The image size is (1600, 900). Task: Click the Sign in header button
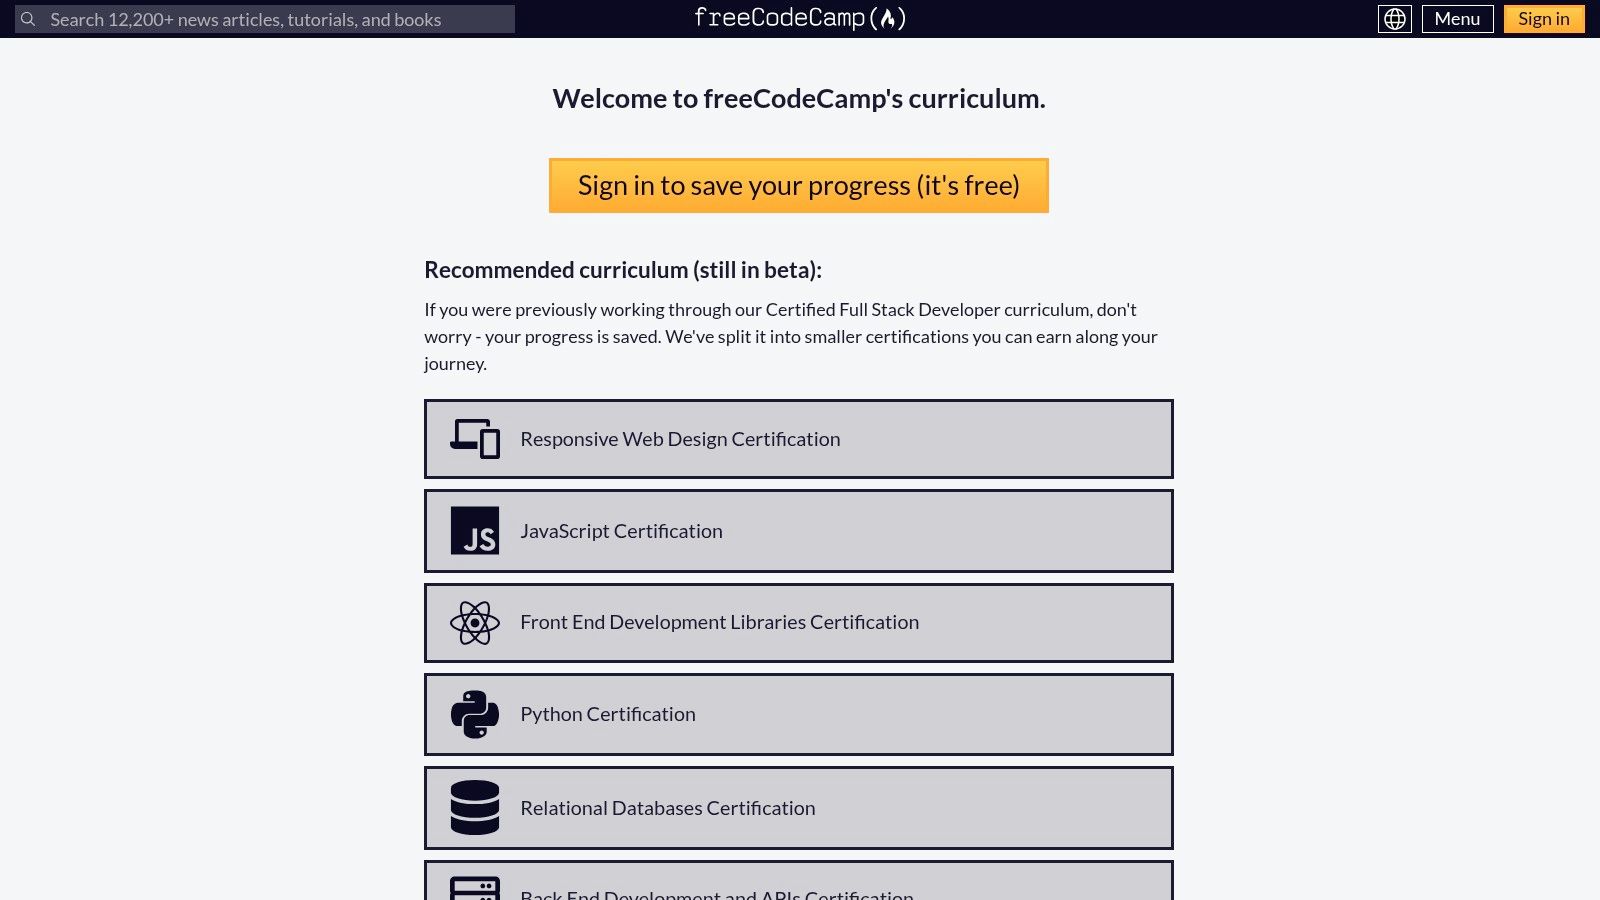(x=1544, y=19)
